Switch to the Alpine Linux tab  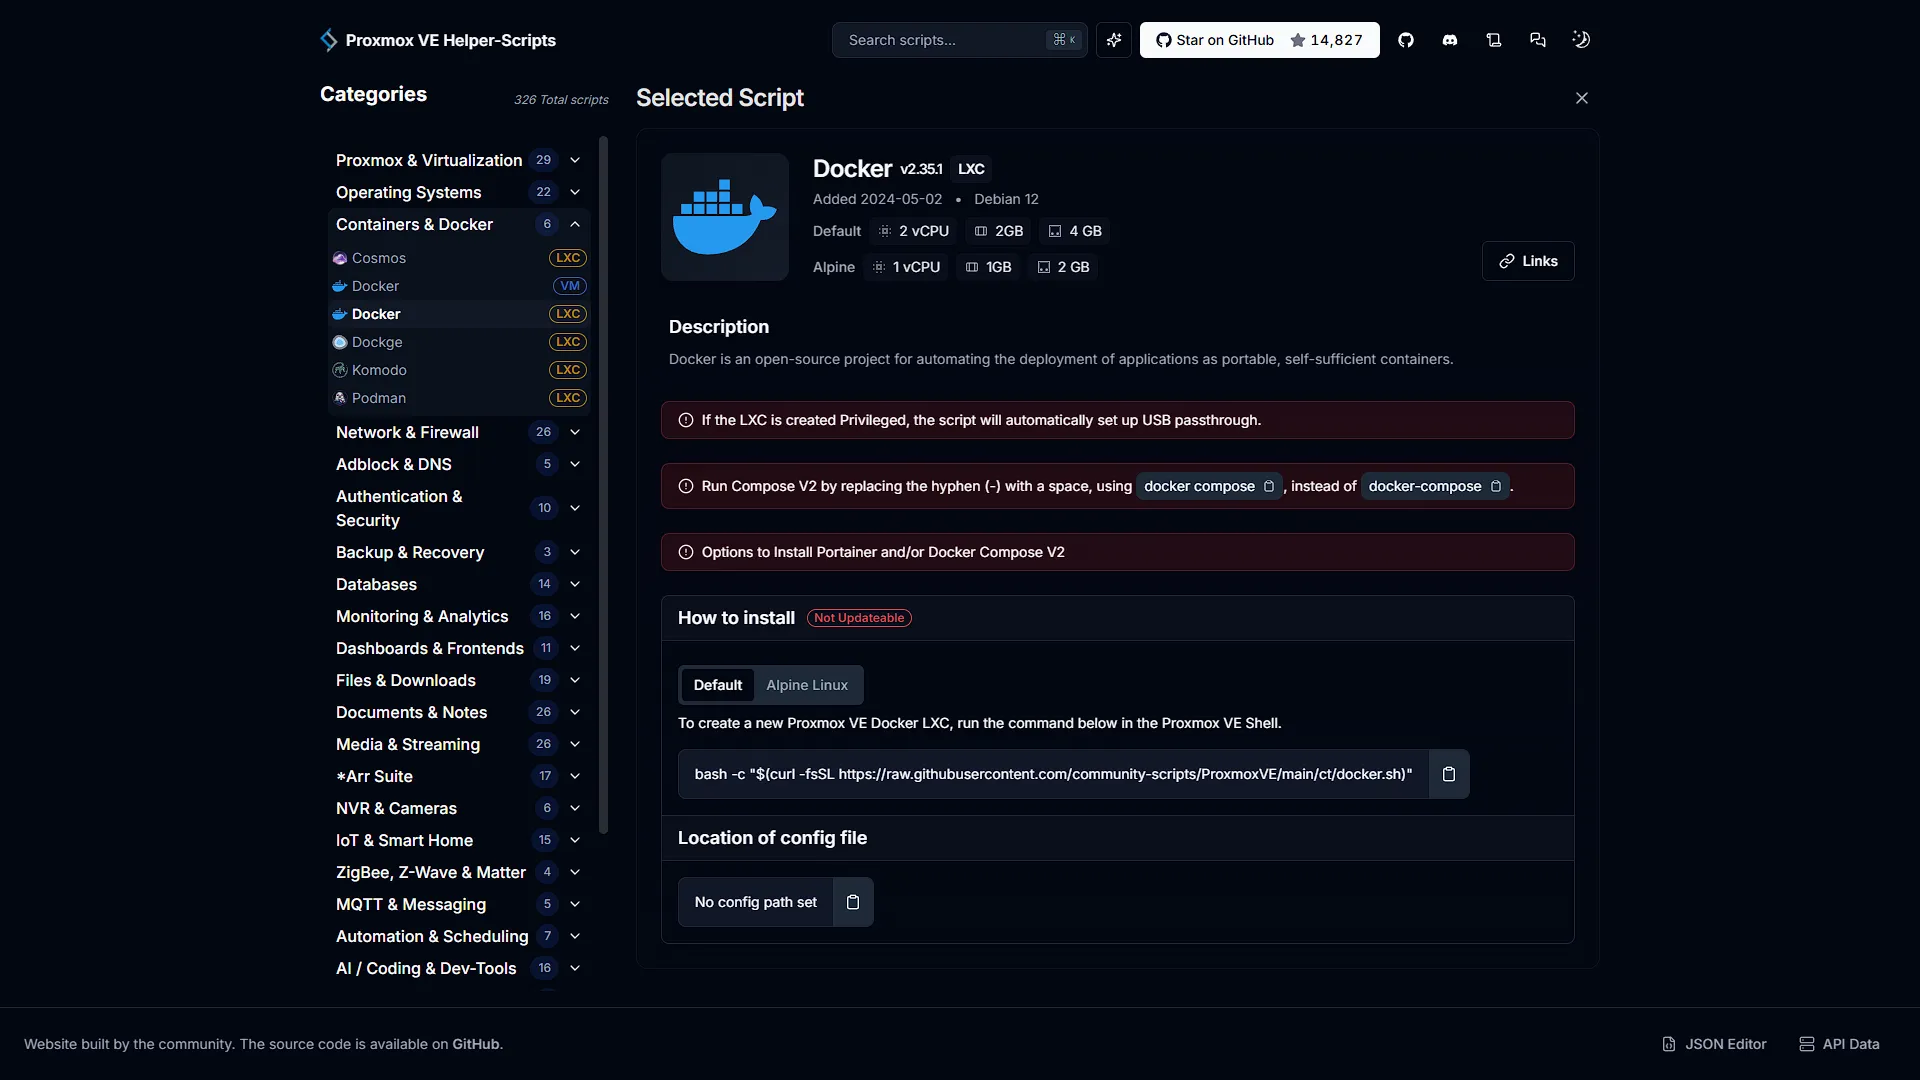807,685
